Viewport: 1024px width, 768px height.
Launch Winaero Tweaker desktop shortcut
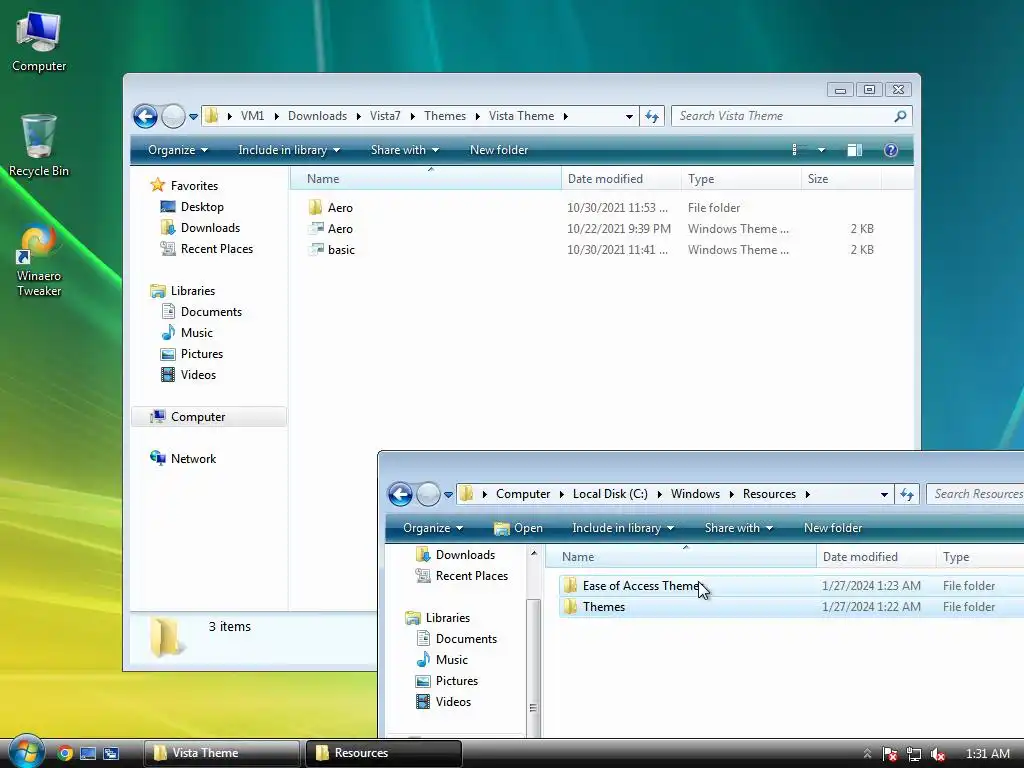[39, 261]
